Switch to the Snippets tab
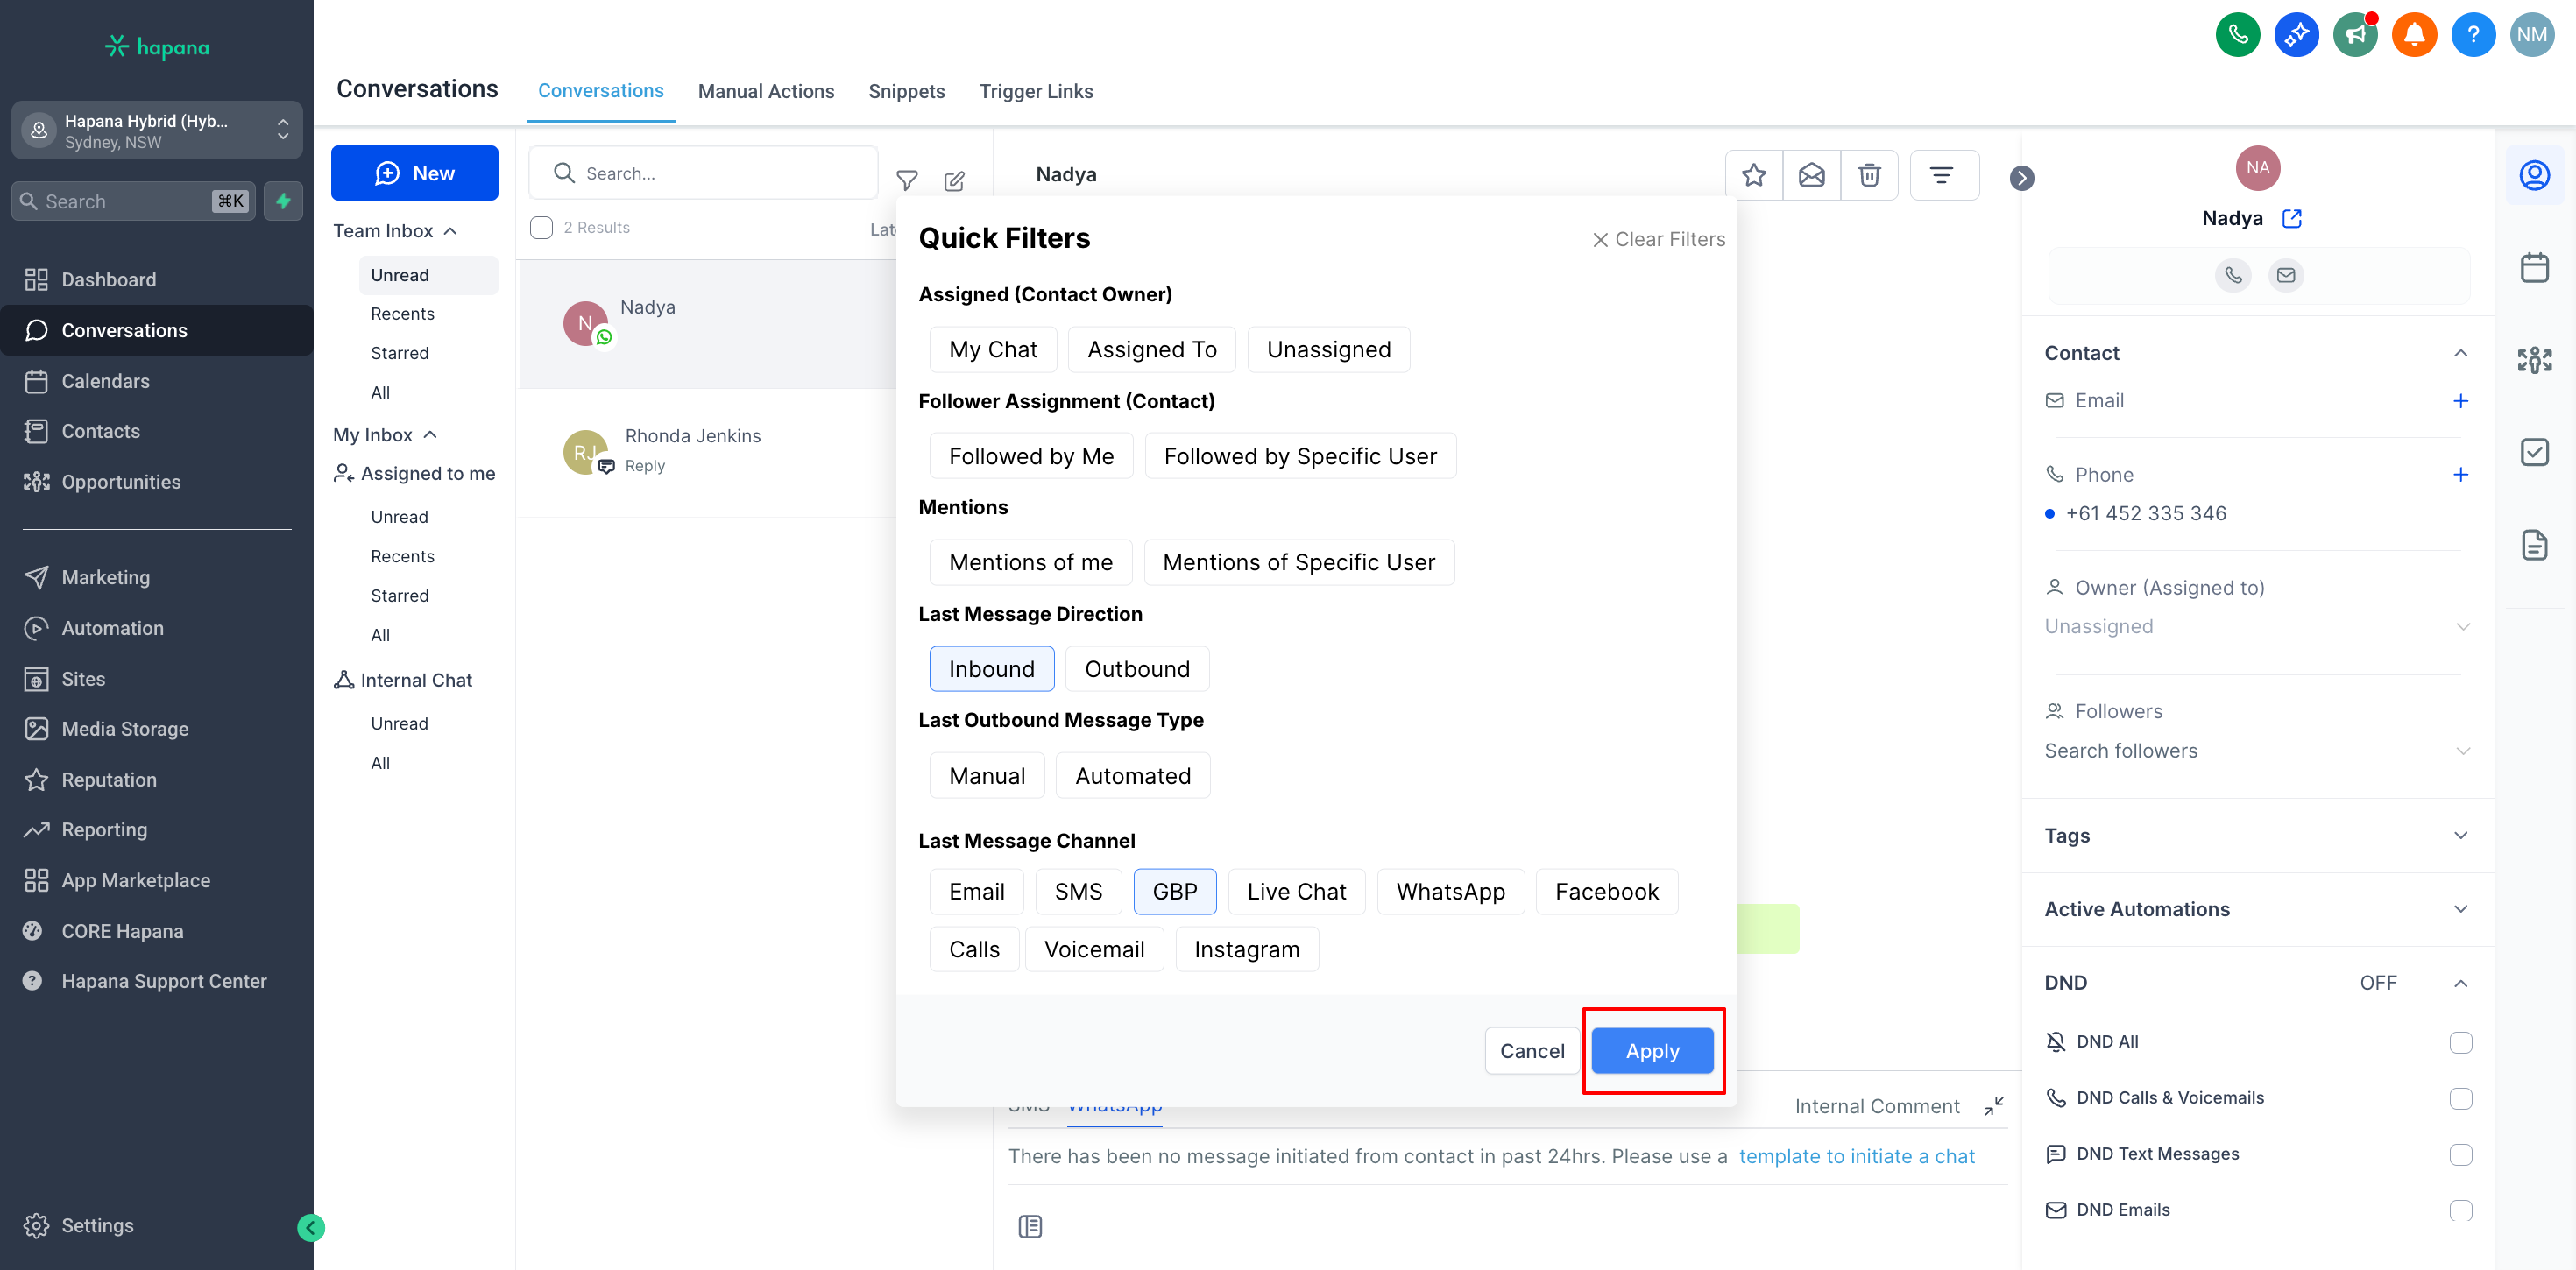Image resolution: width=2576 pixels, height=1270 pixels. [x=905, y=91]
